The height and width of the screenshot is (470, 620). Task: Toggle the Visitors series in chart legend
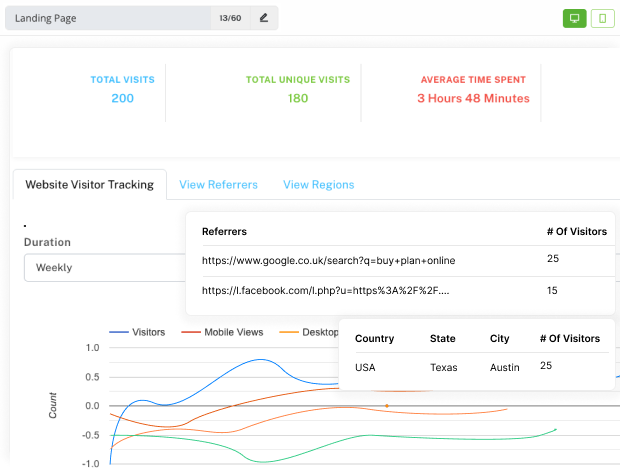[138, 332]
